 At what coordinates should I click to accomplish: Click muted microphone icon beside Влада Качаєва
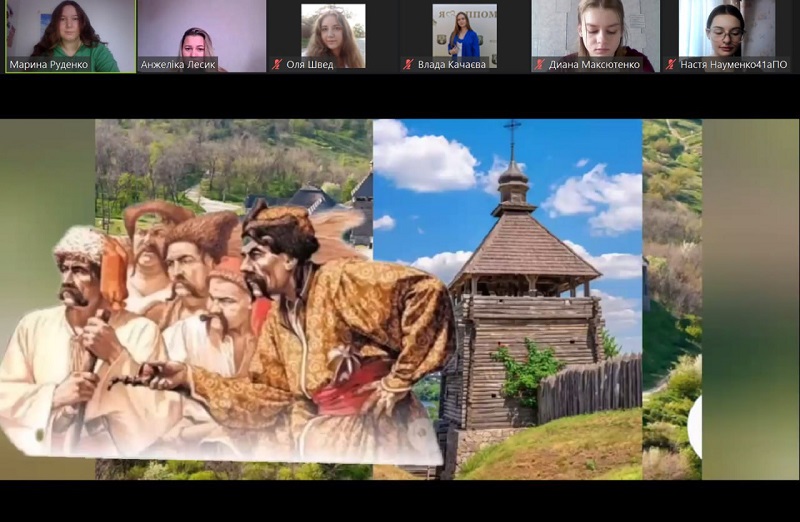tap(408, 64)
